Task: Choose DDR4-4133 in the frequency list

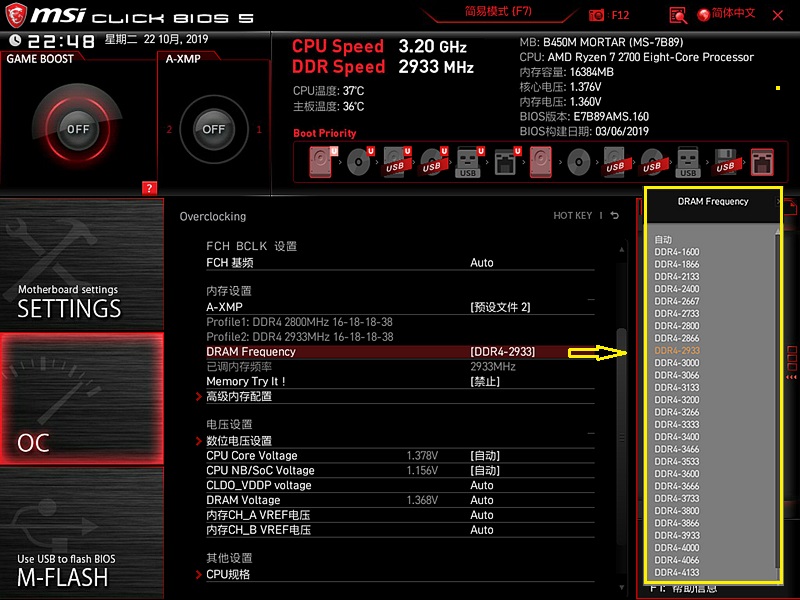Action: 677,572
